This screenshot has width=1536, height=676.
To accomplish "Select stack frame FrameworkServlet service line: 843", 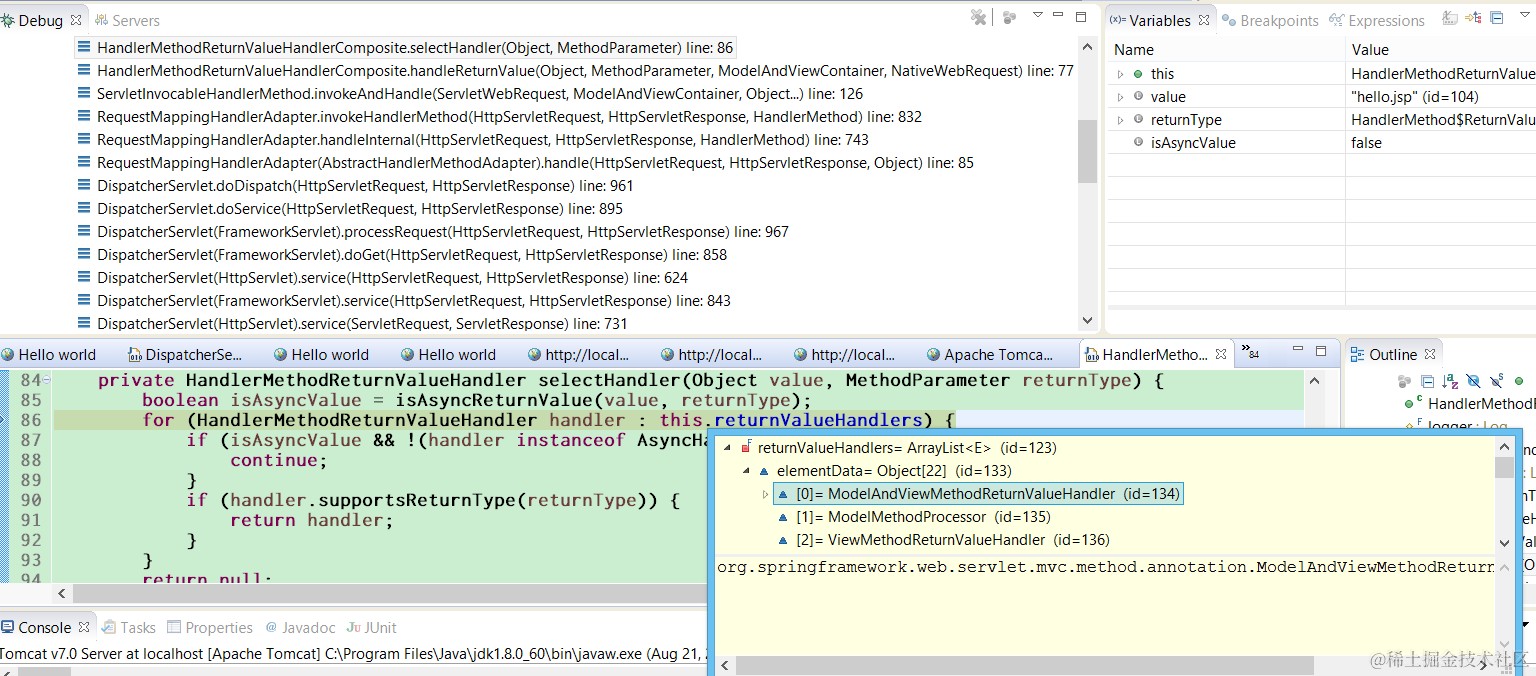I will [x=403, y=301].
